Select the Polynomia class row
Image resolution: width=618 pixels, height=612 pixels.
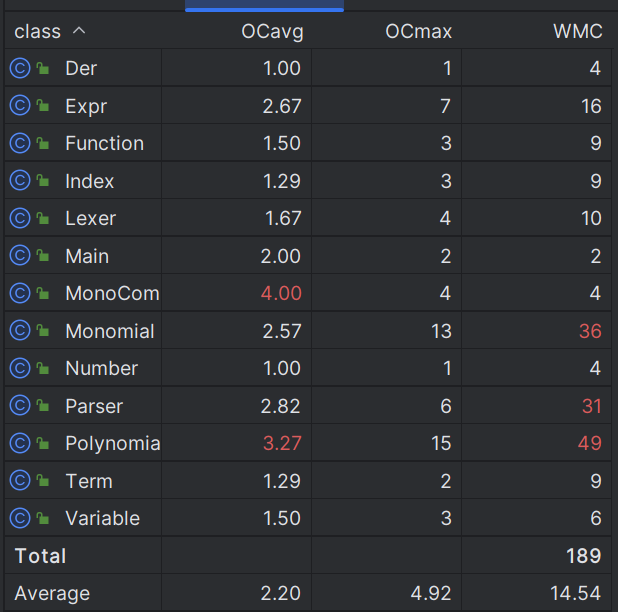308,443
